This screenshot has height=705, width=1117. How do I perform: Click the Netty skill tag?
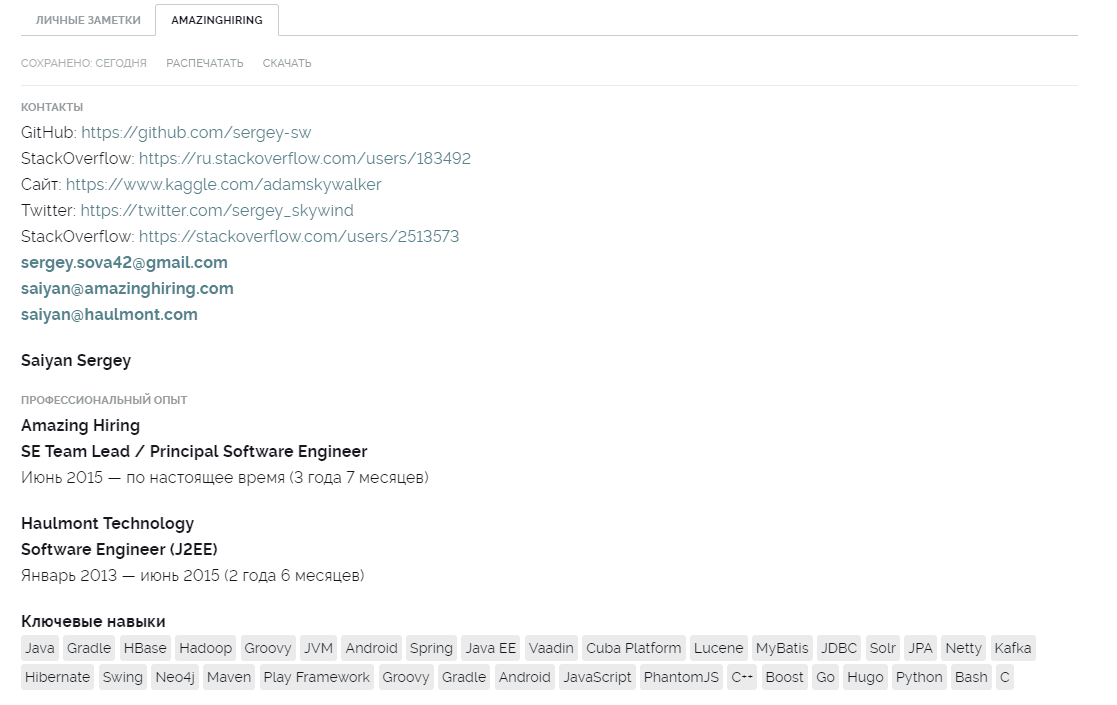(x=963, y=648)
